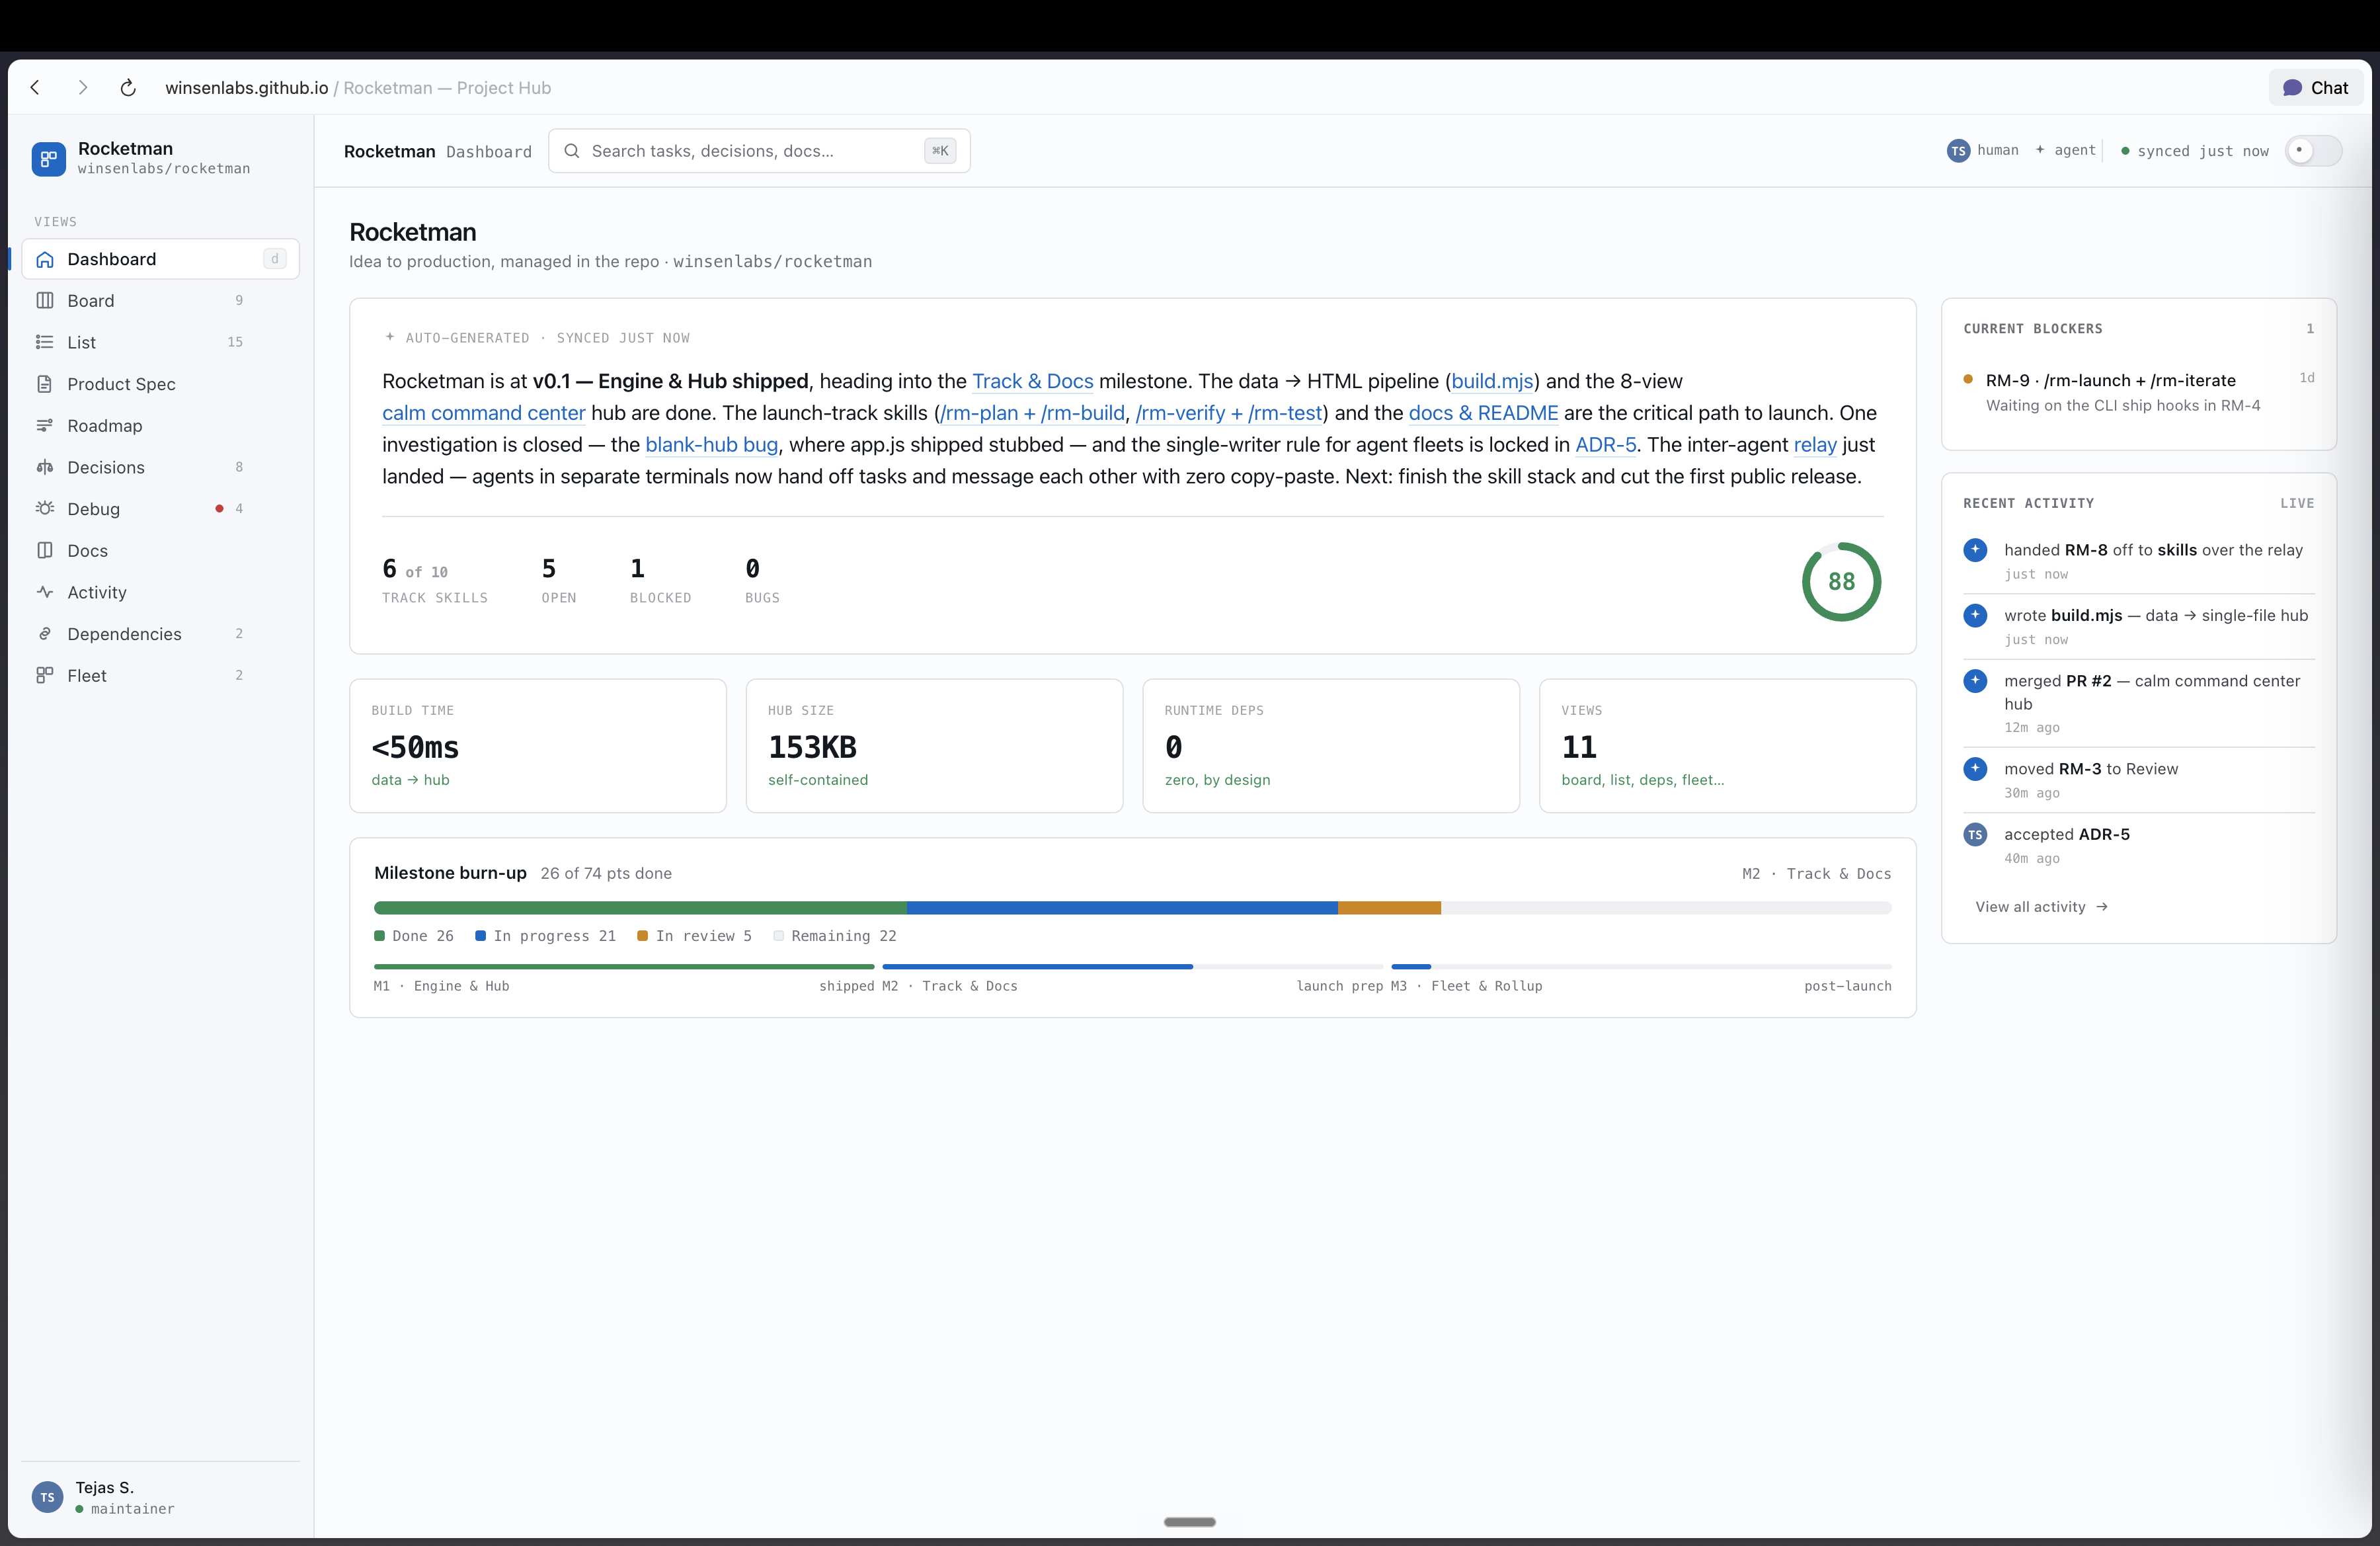The image size is (2380, 1546).
Task: Open the HUB SIZE 153KB card
Action: pos(934,746)
